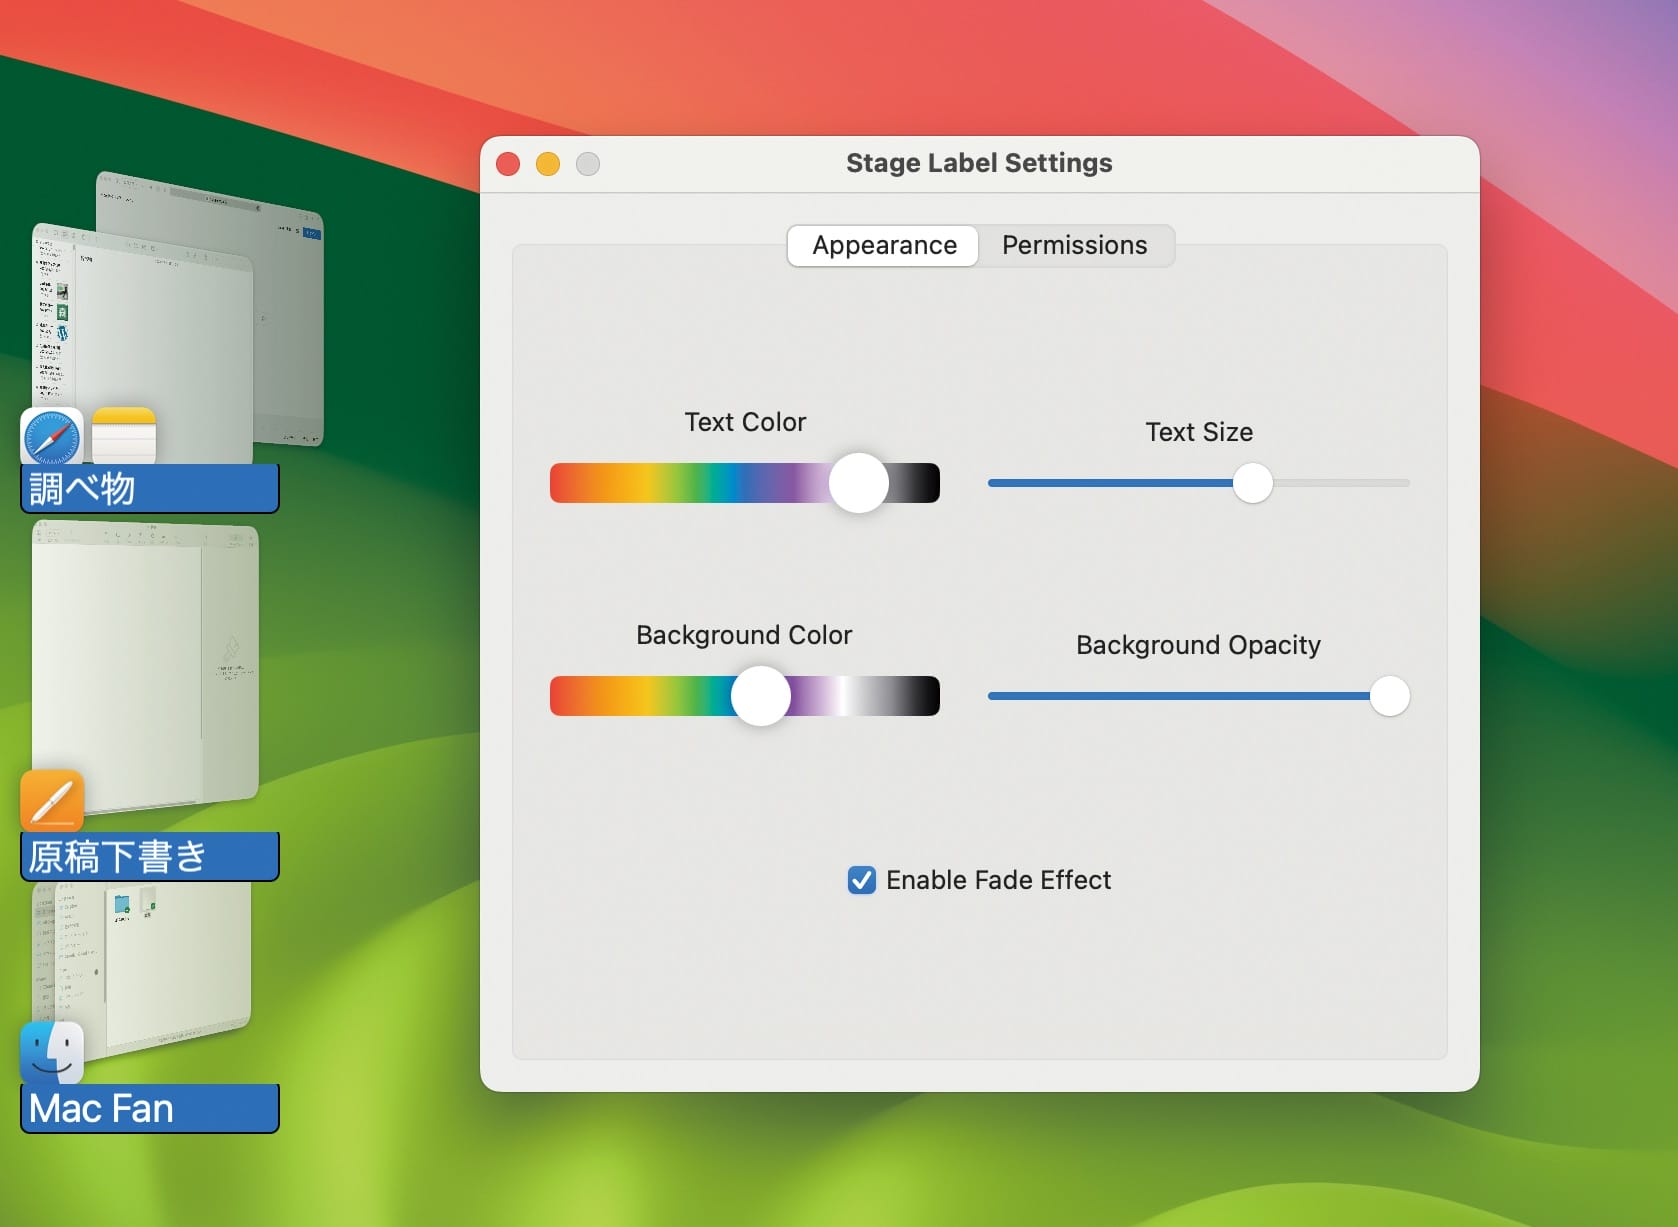This screenshot has width=1678, height=1227.
Task: Click the Safari icon in Stage Manager
Action: pos(51,437)
